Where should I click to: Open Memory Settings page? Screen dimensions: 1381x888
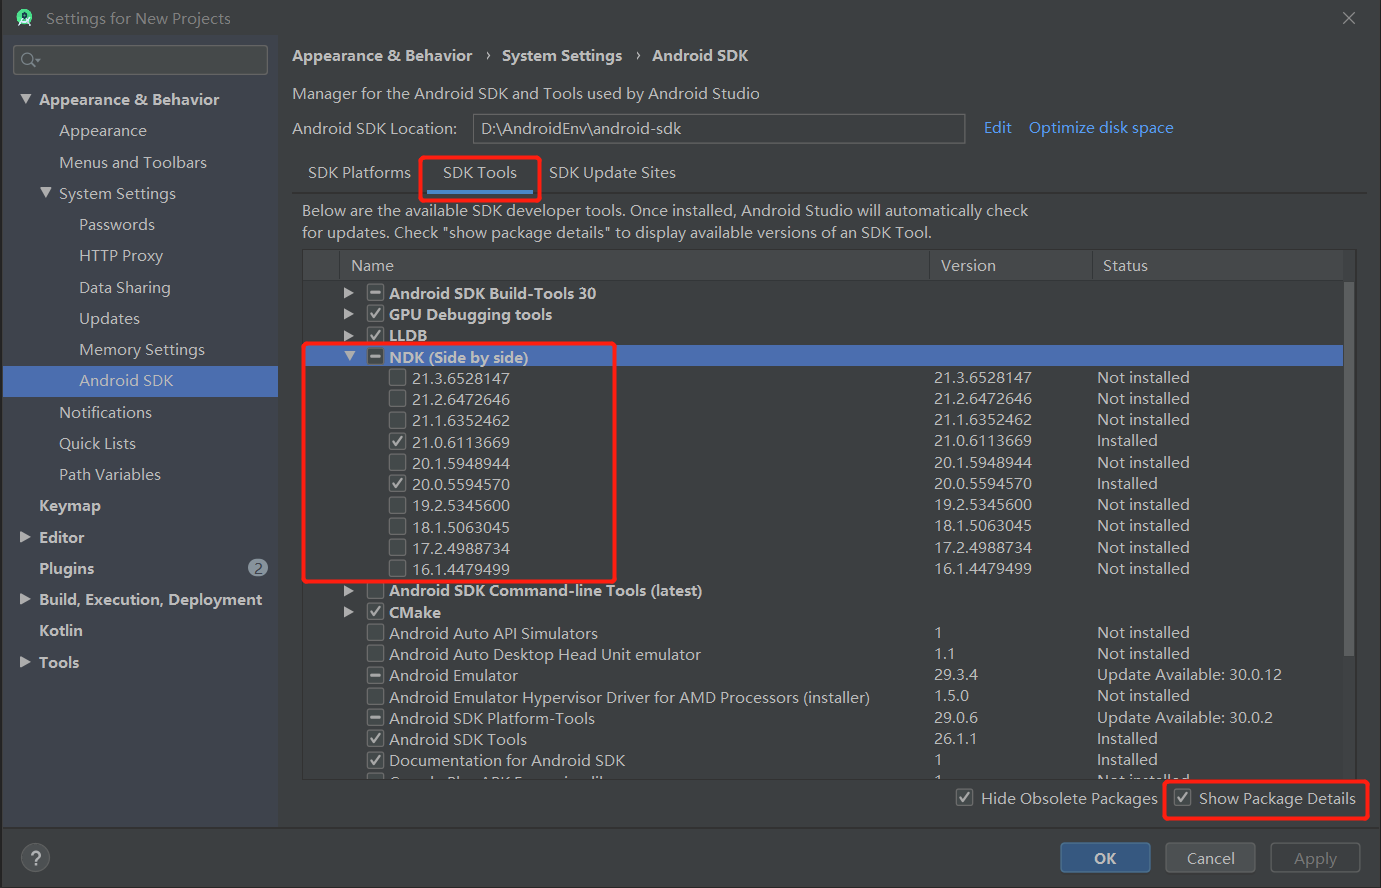[x=142, y=349]
